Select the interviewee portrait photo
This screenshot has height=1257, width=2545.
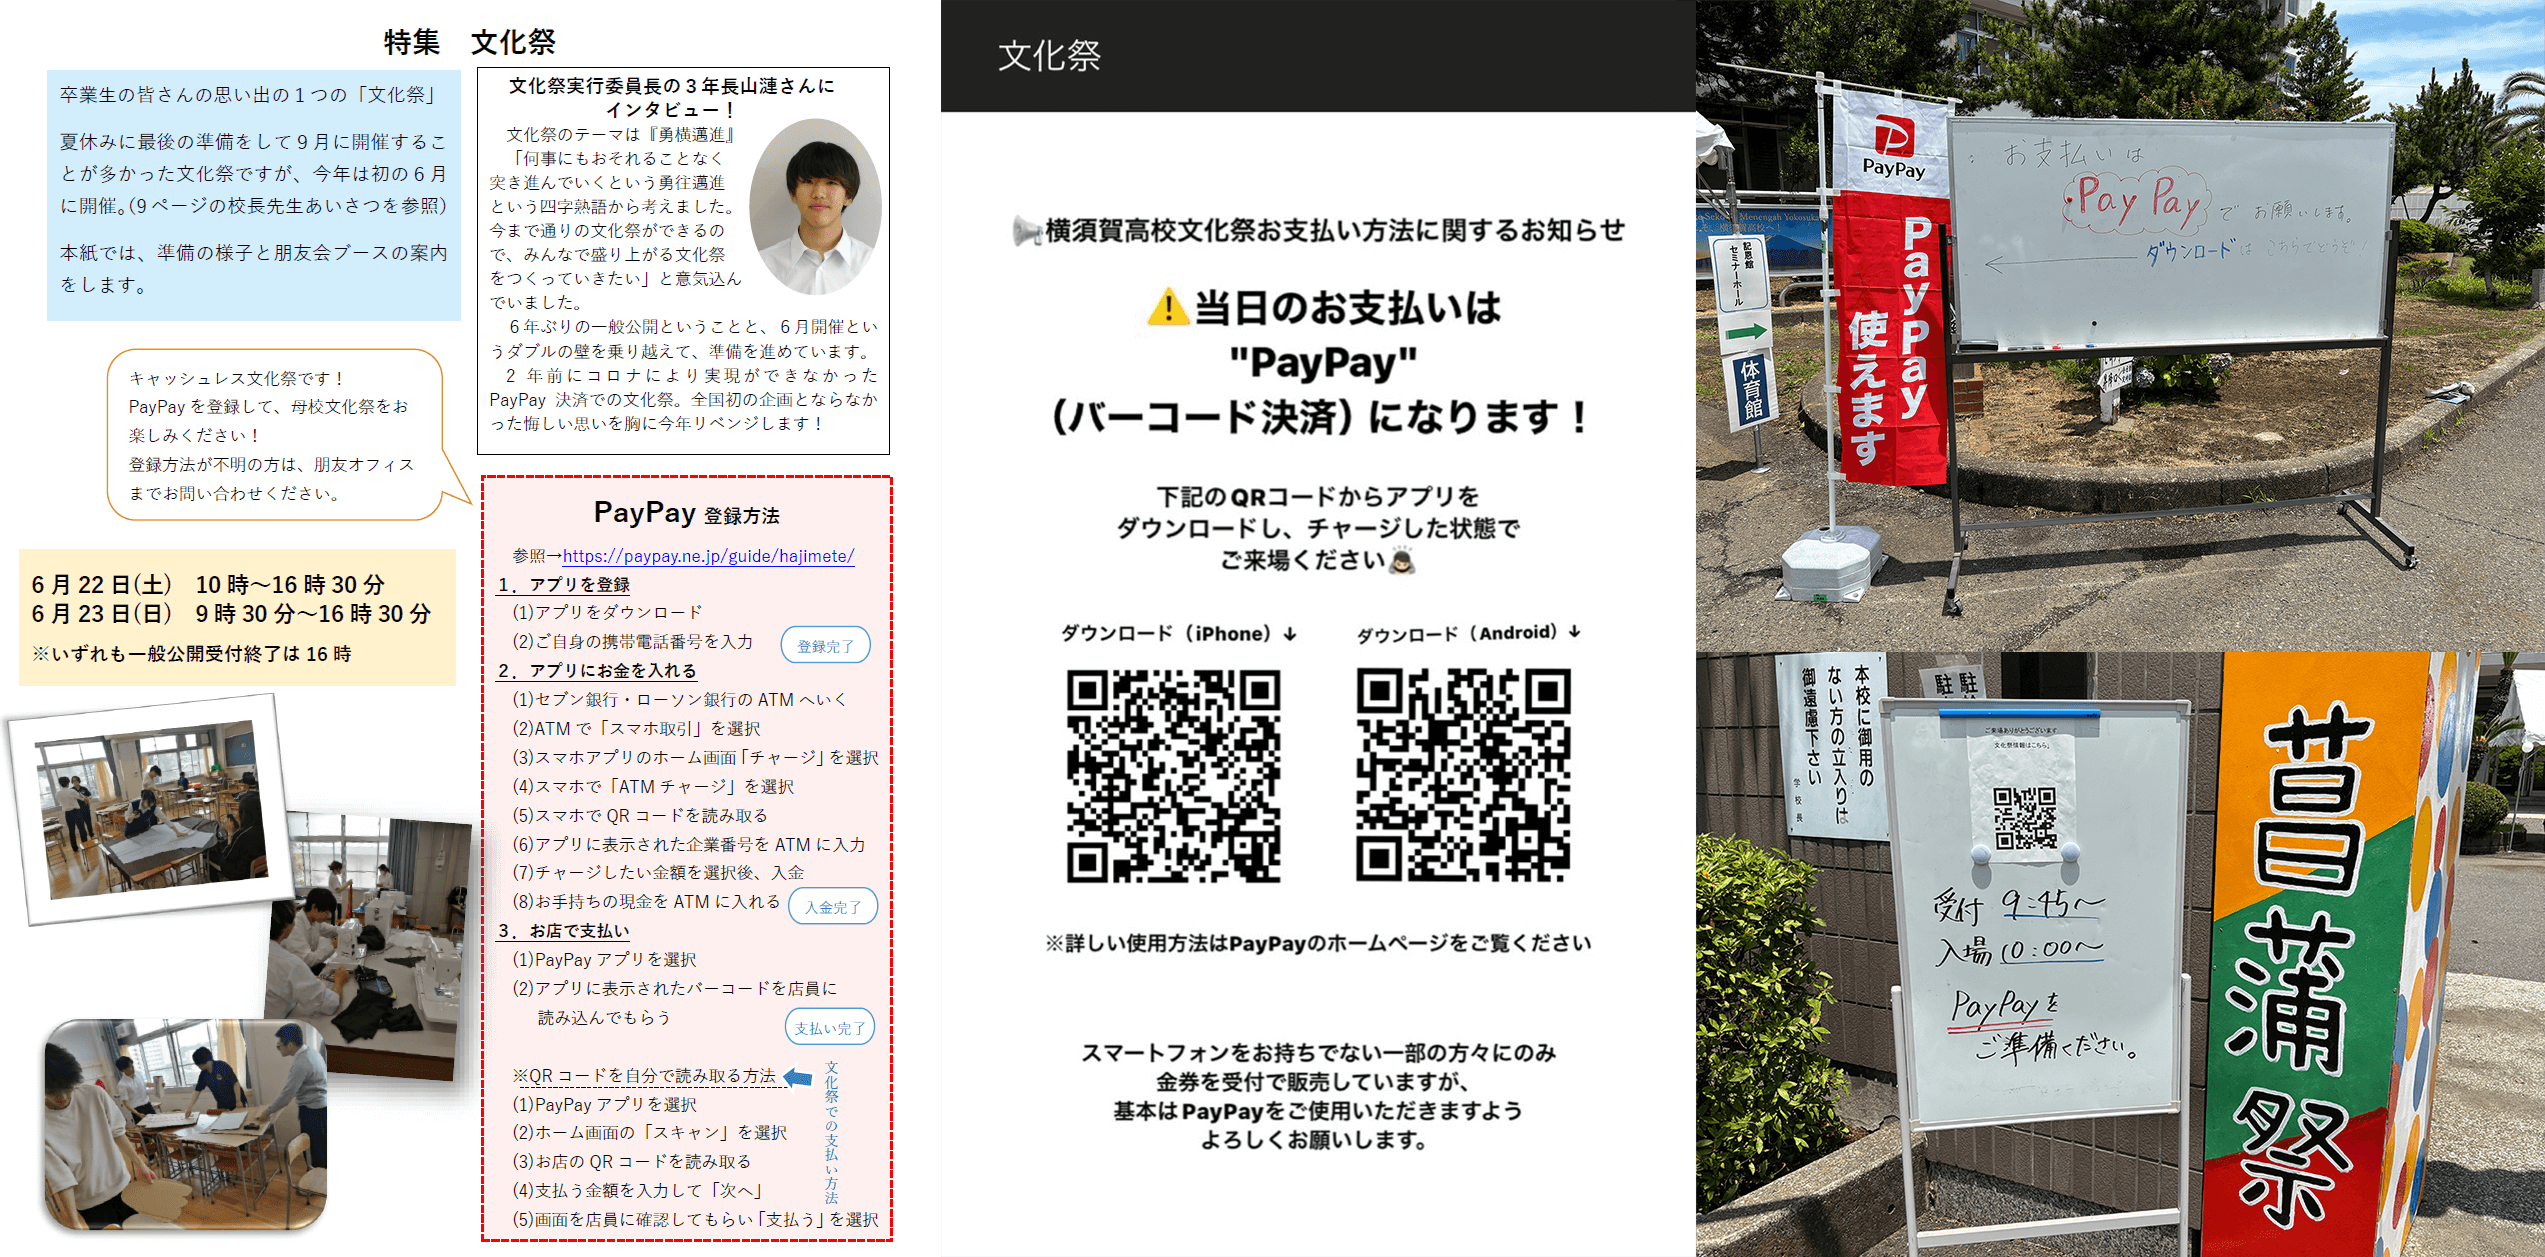click(815, 207)
